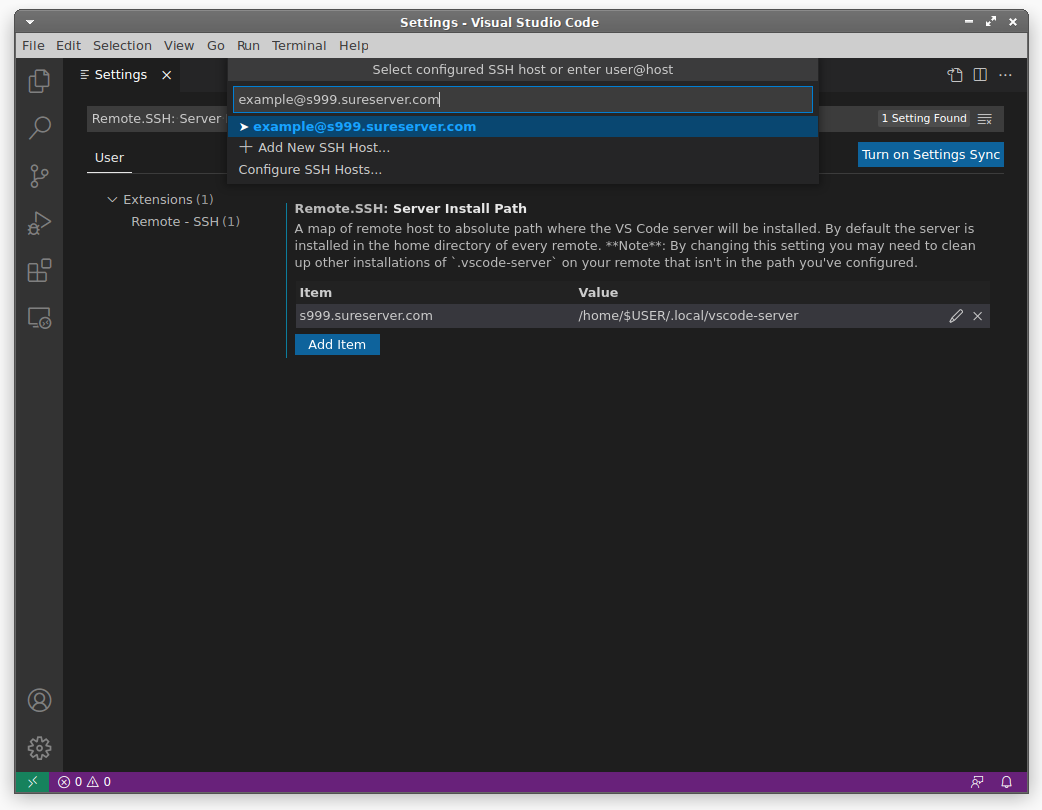
Task: Open the Search view in activity bar
Action: [39, 128]
